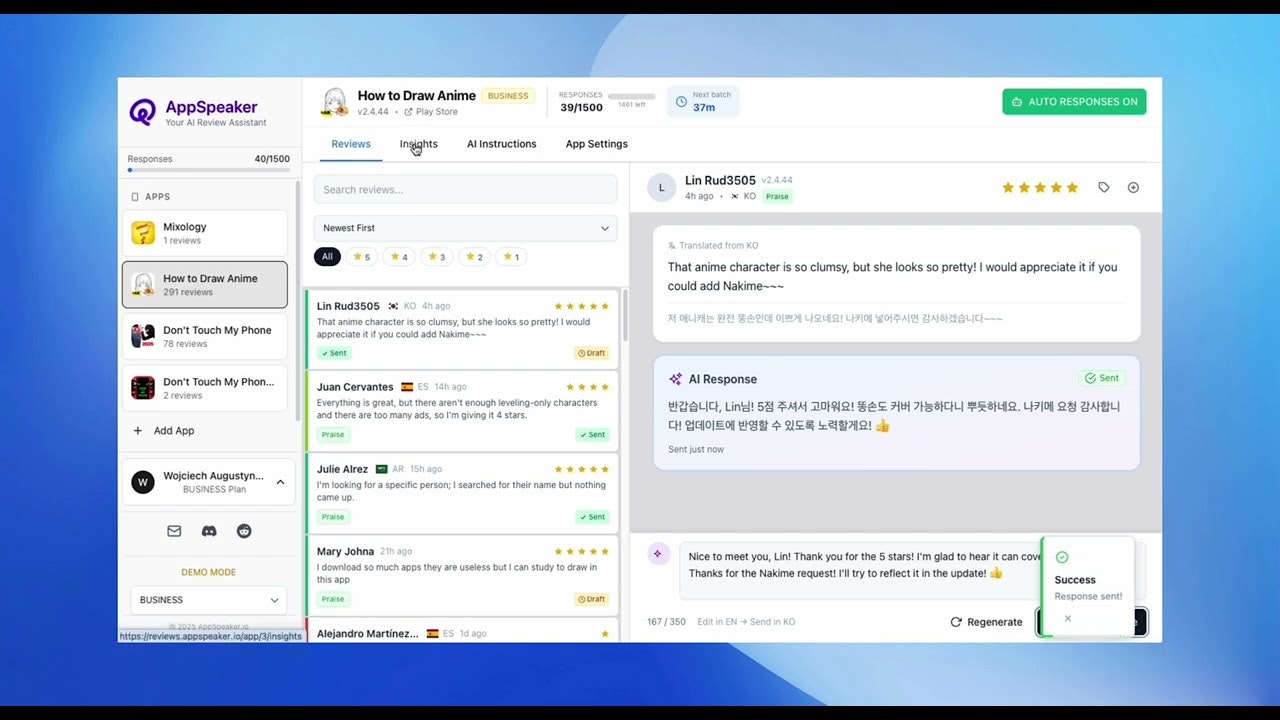
Task: Click the AI sparkle icon beside the response field
Action: 658,553
